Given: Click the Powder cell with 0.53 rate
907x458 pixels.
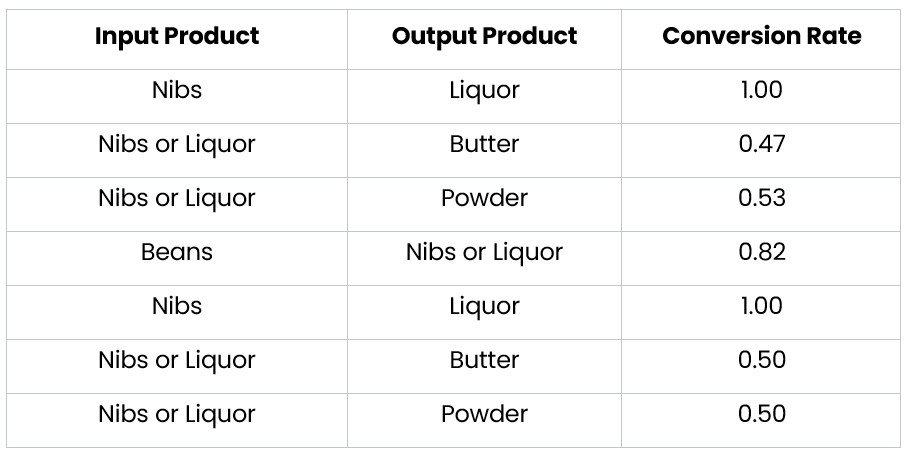Looking at the screenshot, I should tap(484, 198).
